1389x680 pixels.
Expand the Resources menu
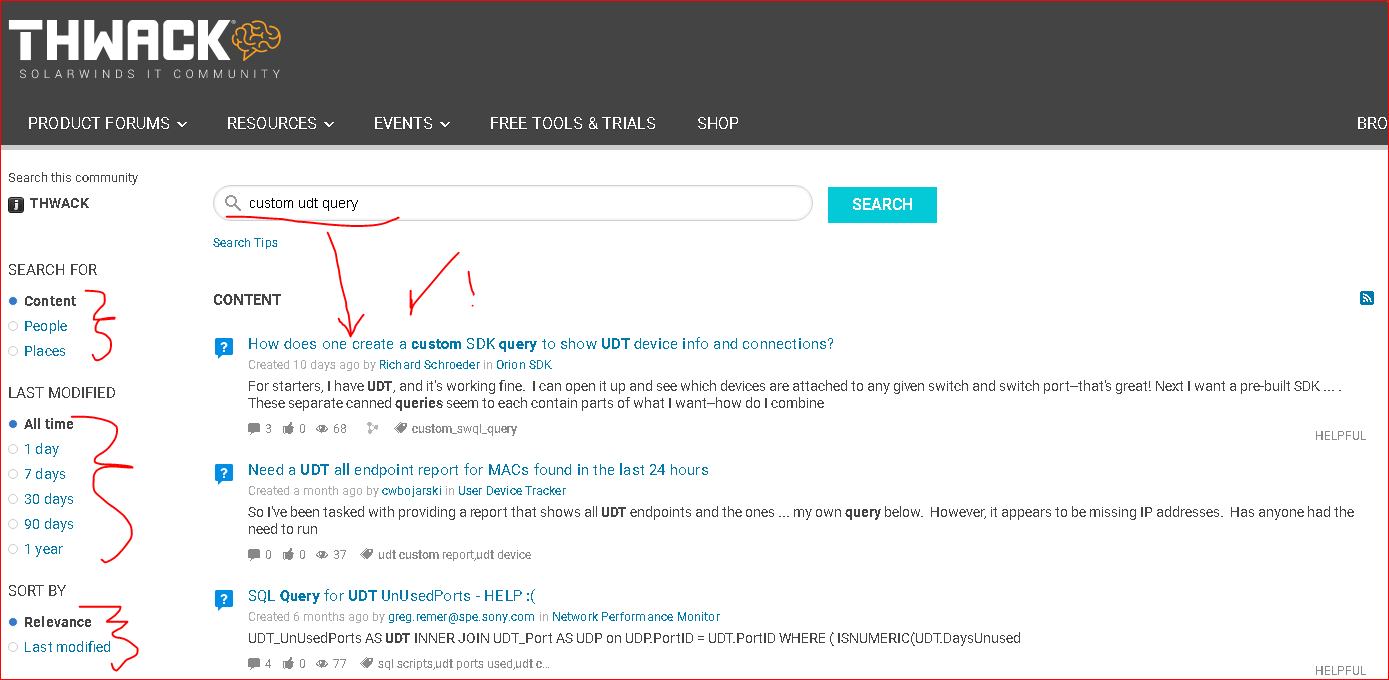(280, 123)
